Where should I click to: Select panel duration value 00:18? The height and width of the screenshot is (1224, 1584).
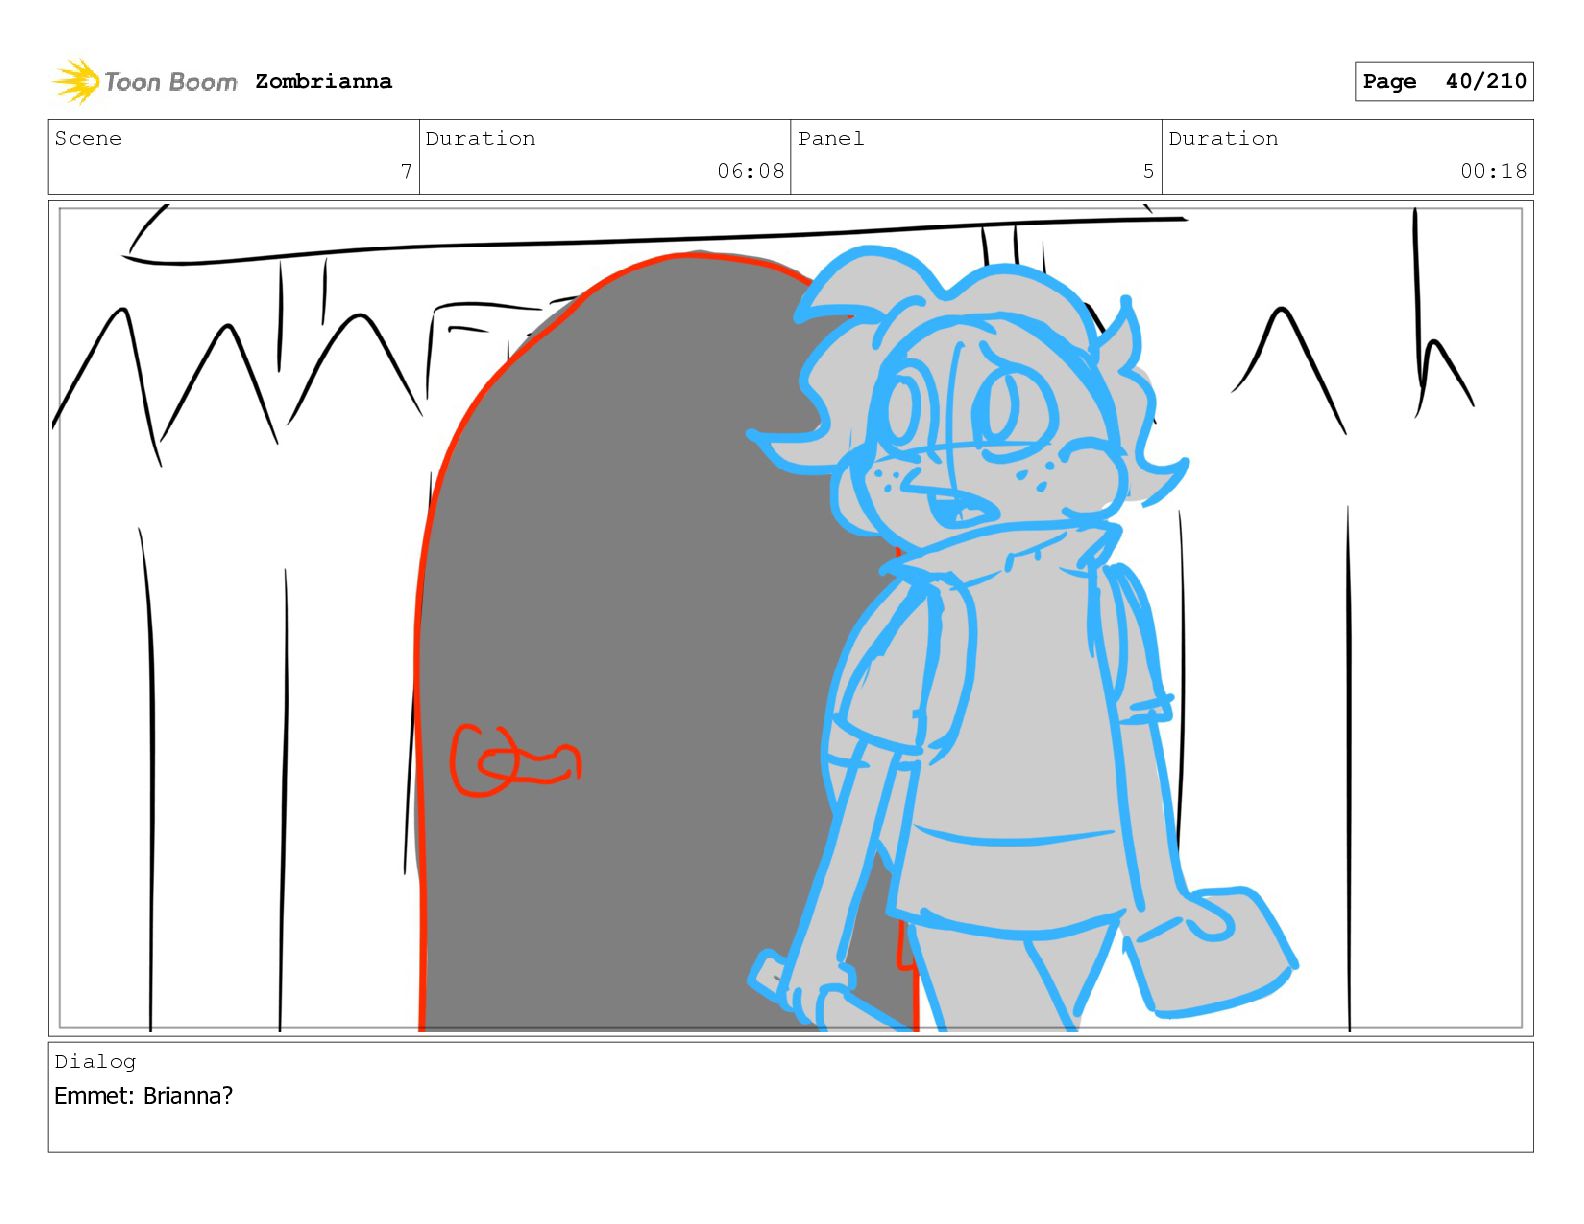[x=1494, y=172]
